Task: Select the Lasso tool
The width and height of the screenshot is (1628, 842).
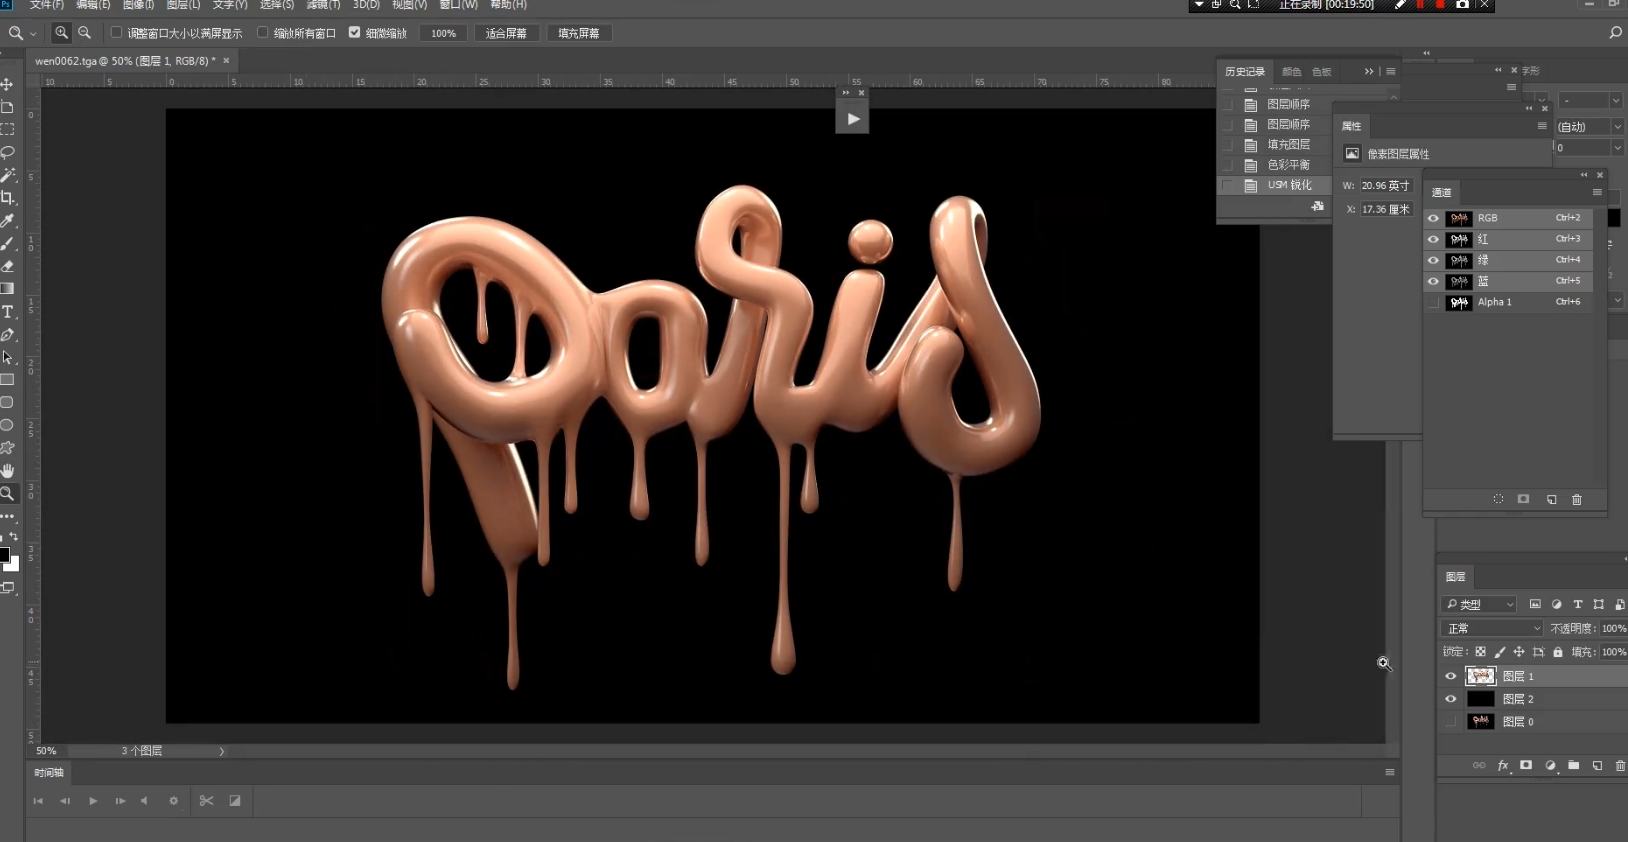Action: click(7, 152)
